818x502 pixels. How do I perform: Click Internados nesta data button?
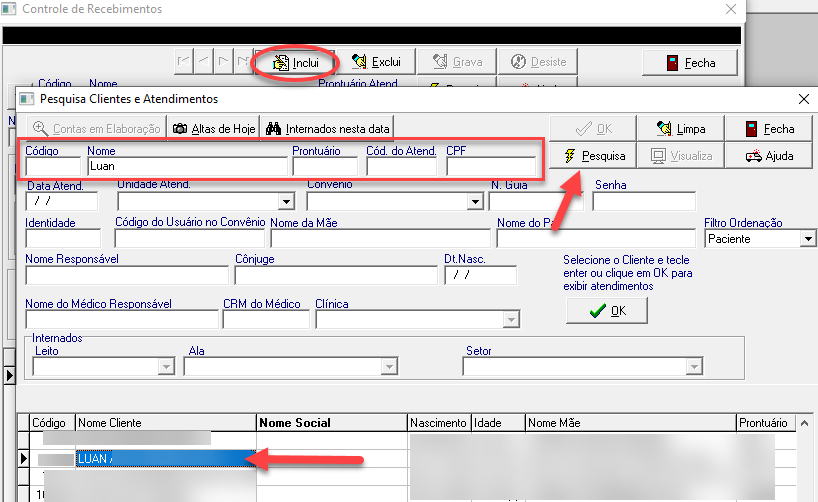pos(327,128)
